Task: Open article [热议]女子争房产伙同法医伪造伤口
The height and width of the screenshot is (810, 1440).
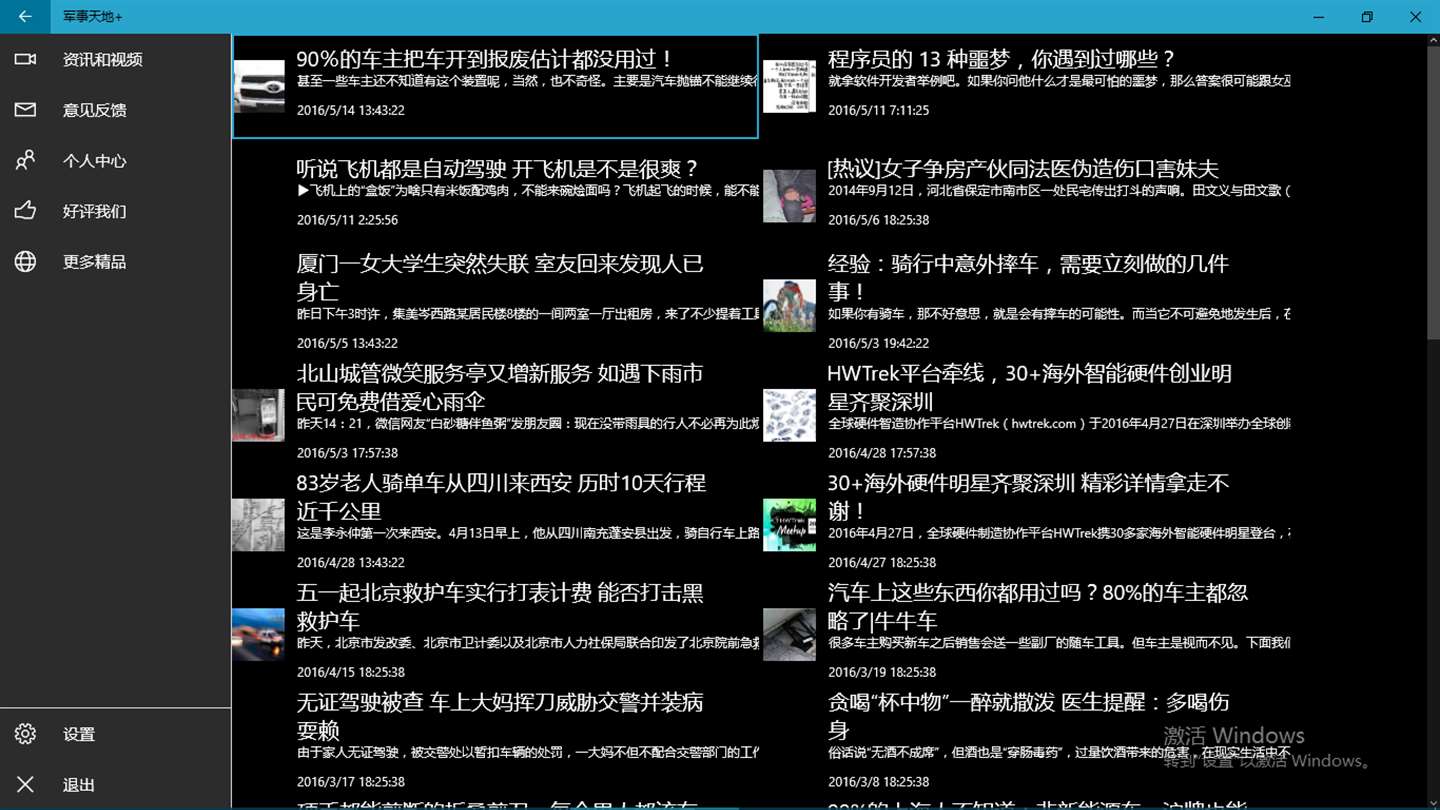Action: [x=1026, y=196]
